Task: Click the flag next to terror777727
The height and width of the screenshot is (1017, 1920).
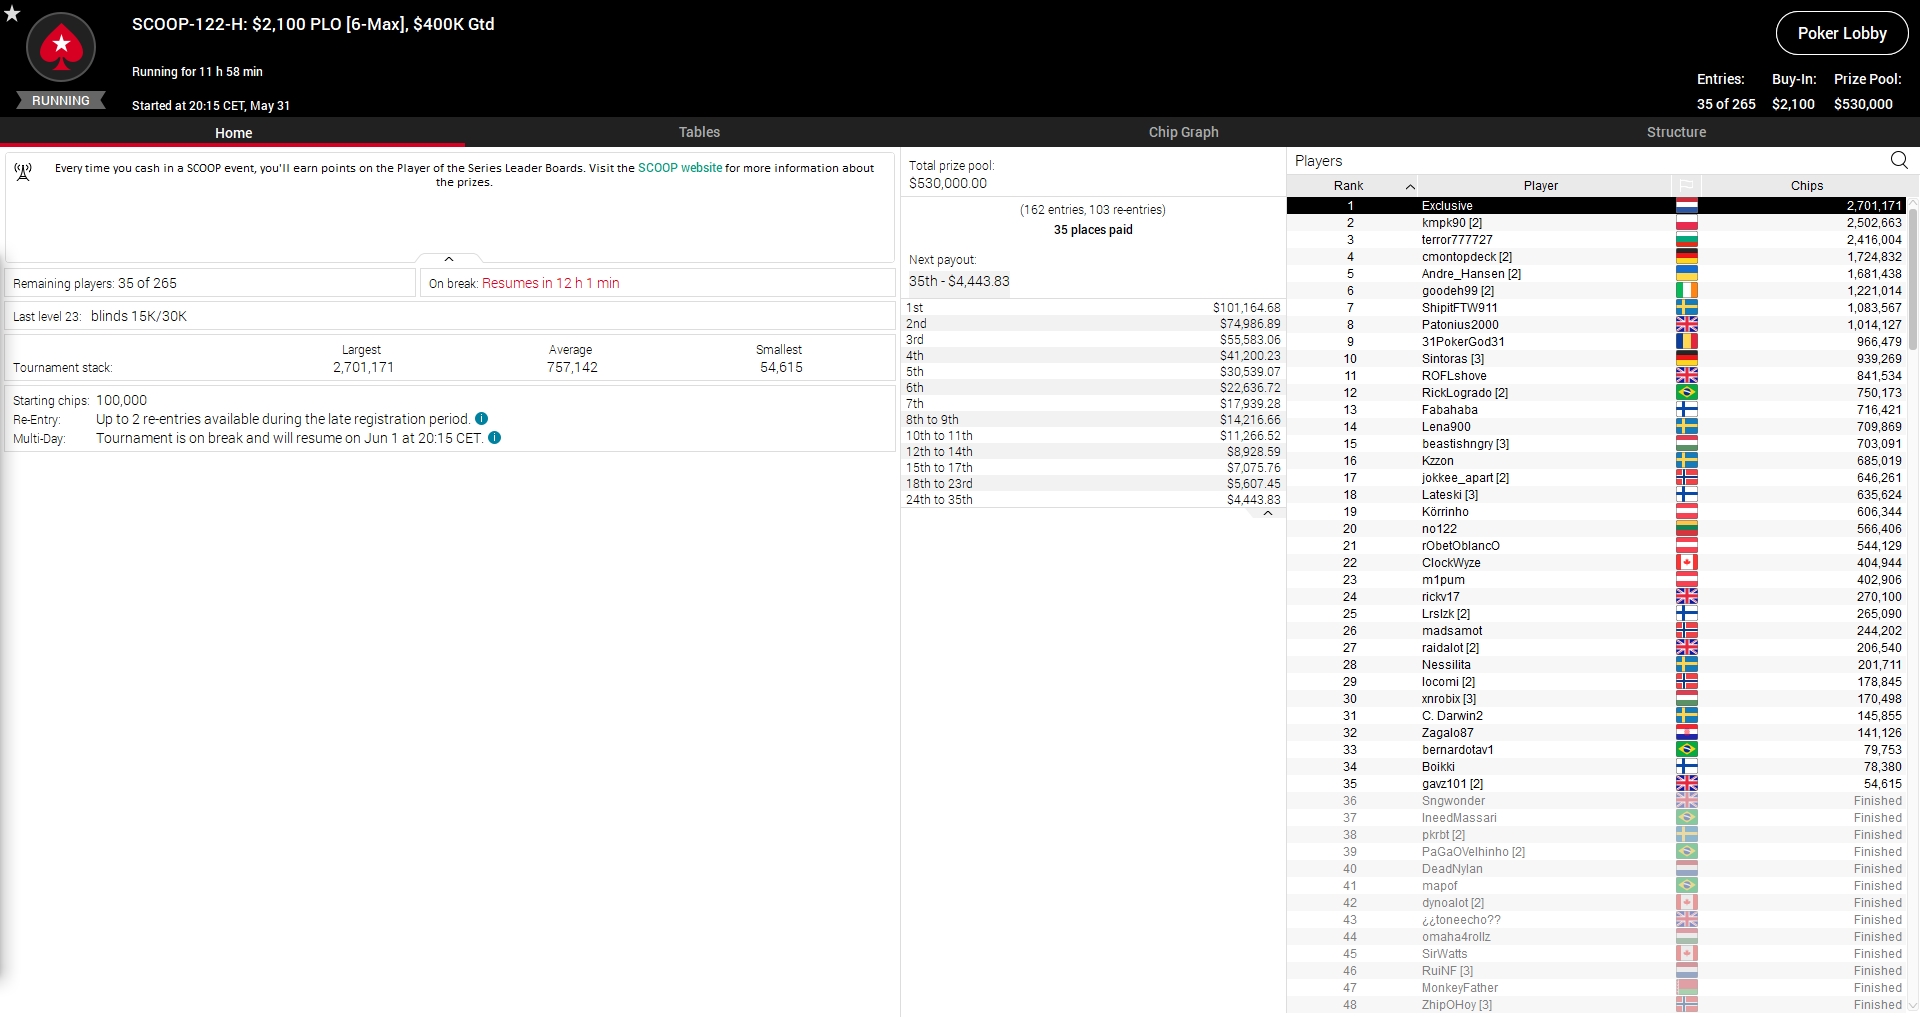Action: (1686, 240)
